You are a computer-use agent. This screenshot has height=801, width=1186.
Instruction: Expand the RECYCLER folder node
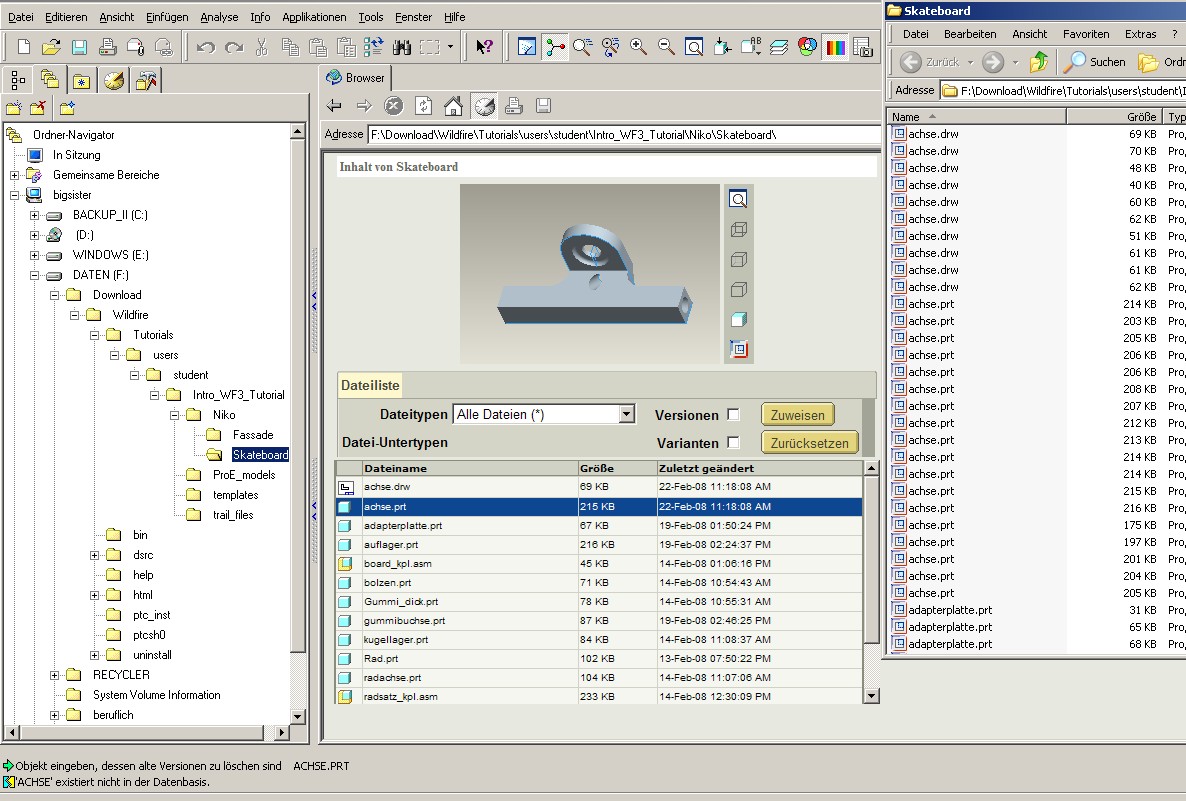pyautogui.click(x=54, y=675)
